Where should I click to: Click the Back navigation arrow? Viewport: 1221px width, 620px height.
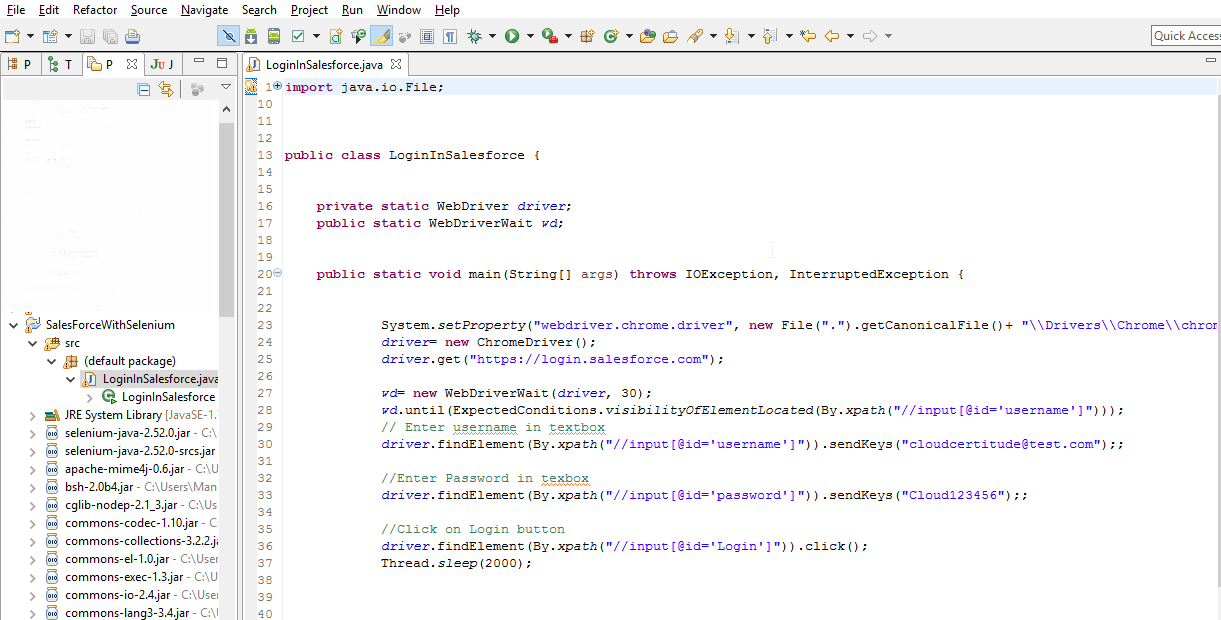tap(832, 36)
